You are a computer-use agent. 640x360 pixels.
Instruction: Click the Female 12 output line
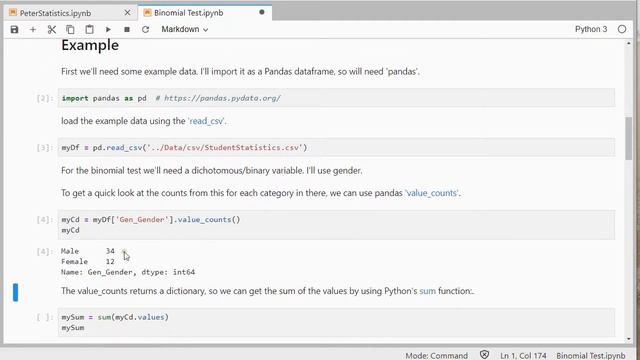[x=88, y=262]
